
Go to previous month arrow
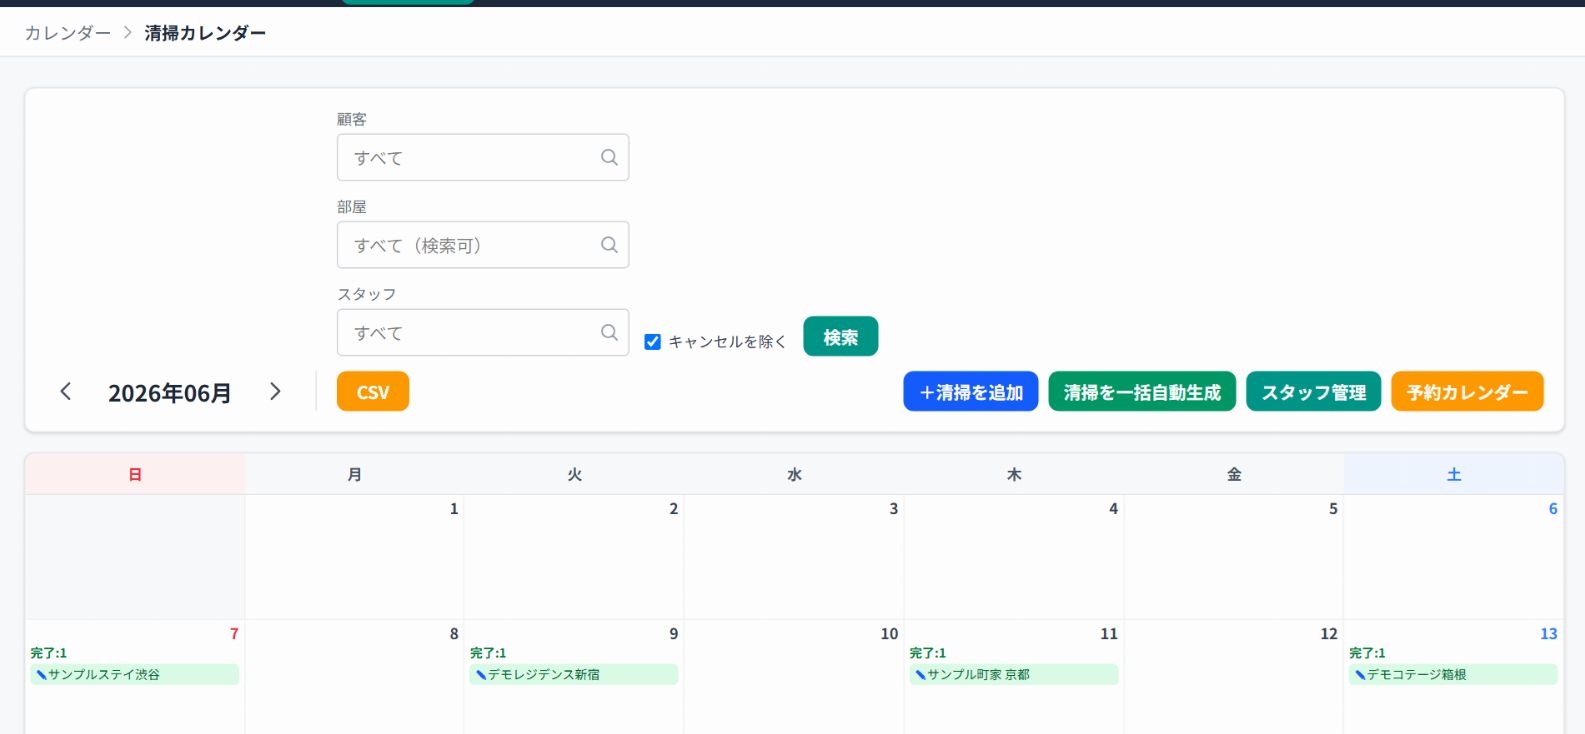66,392
